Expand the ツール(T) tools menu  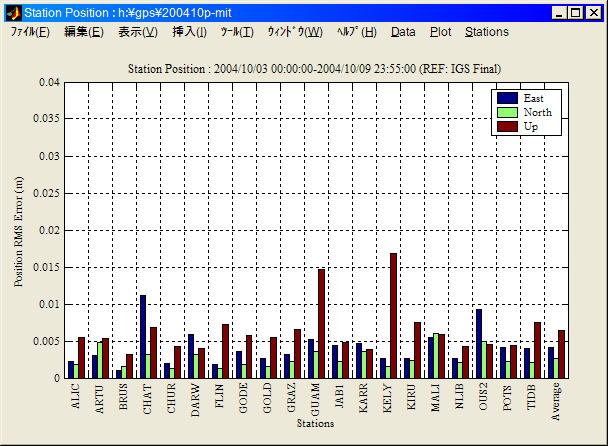pyautogui.click(x=237, y=32)
